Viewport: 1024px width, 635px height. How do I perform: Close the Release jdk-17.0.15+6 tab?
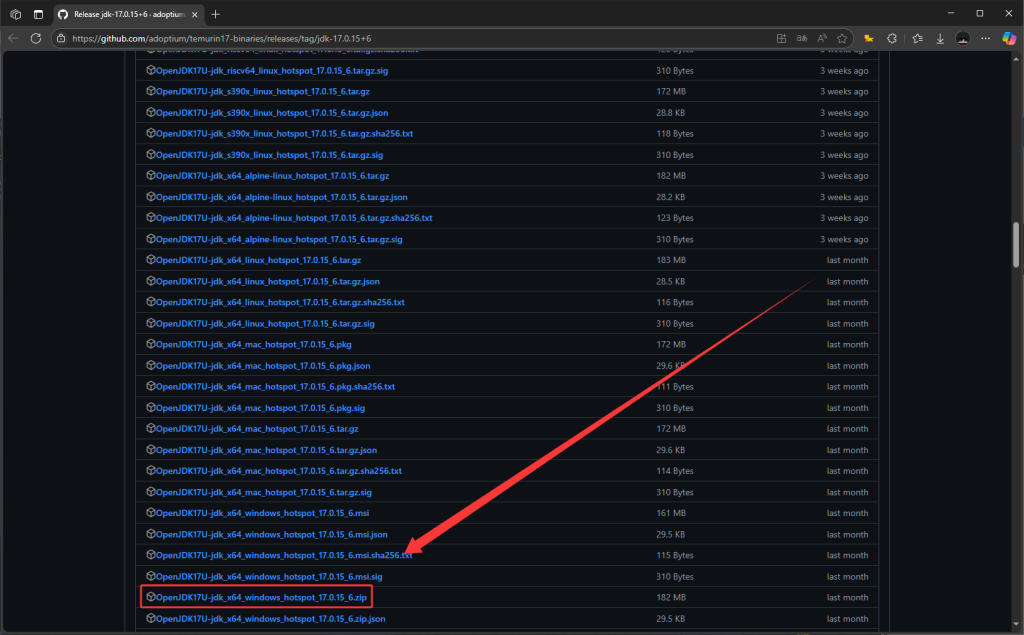click(x=195, y=14)
